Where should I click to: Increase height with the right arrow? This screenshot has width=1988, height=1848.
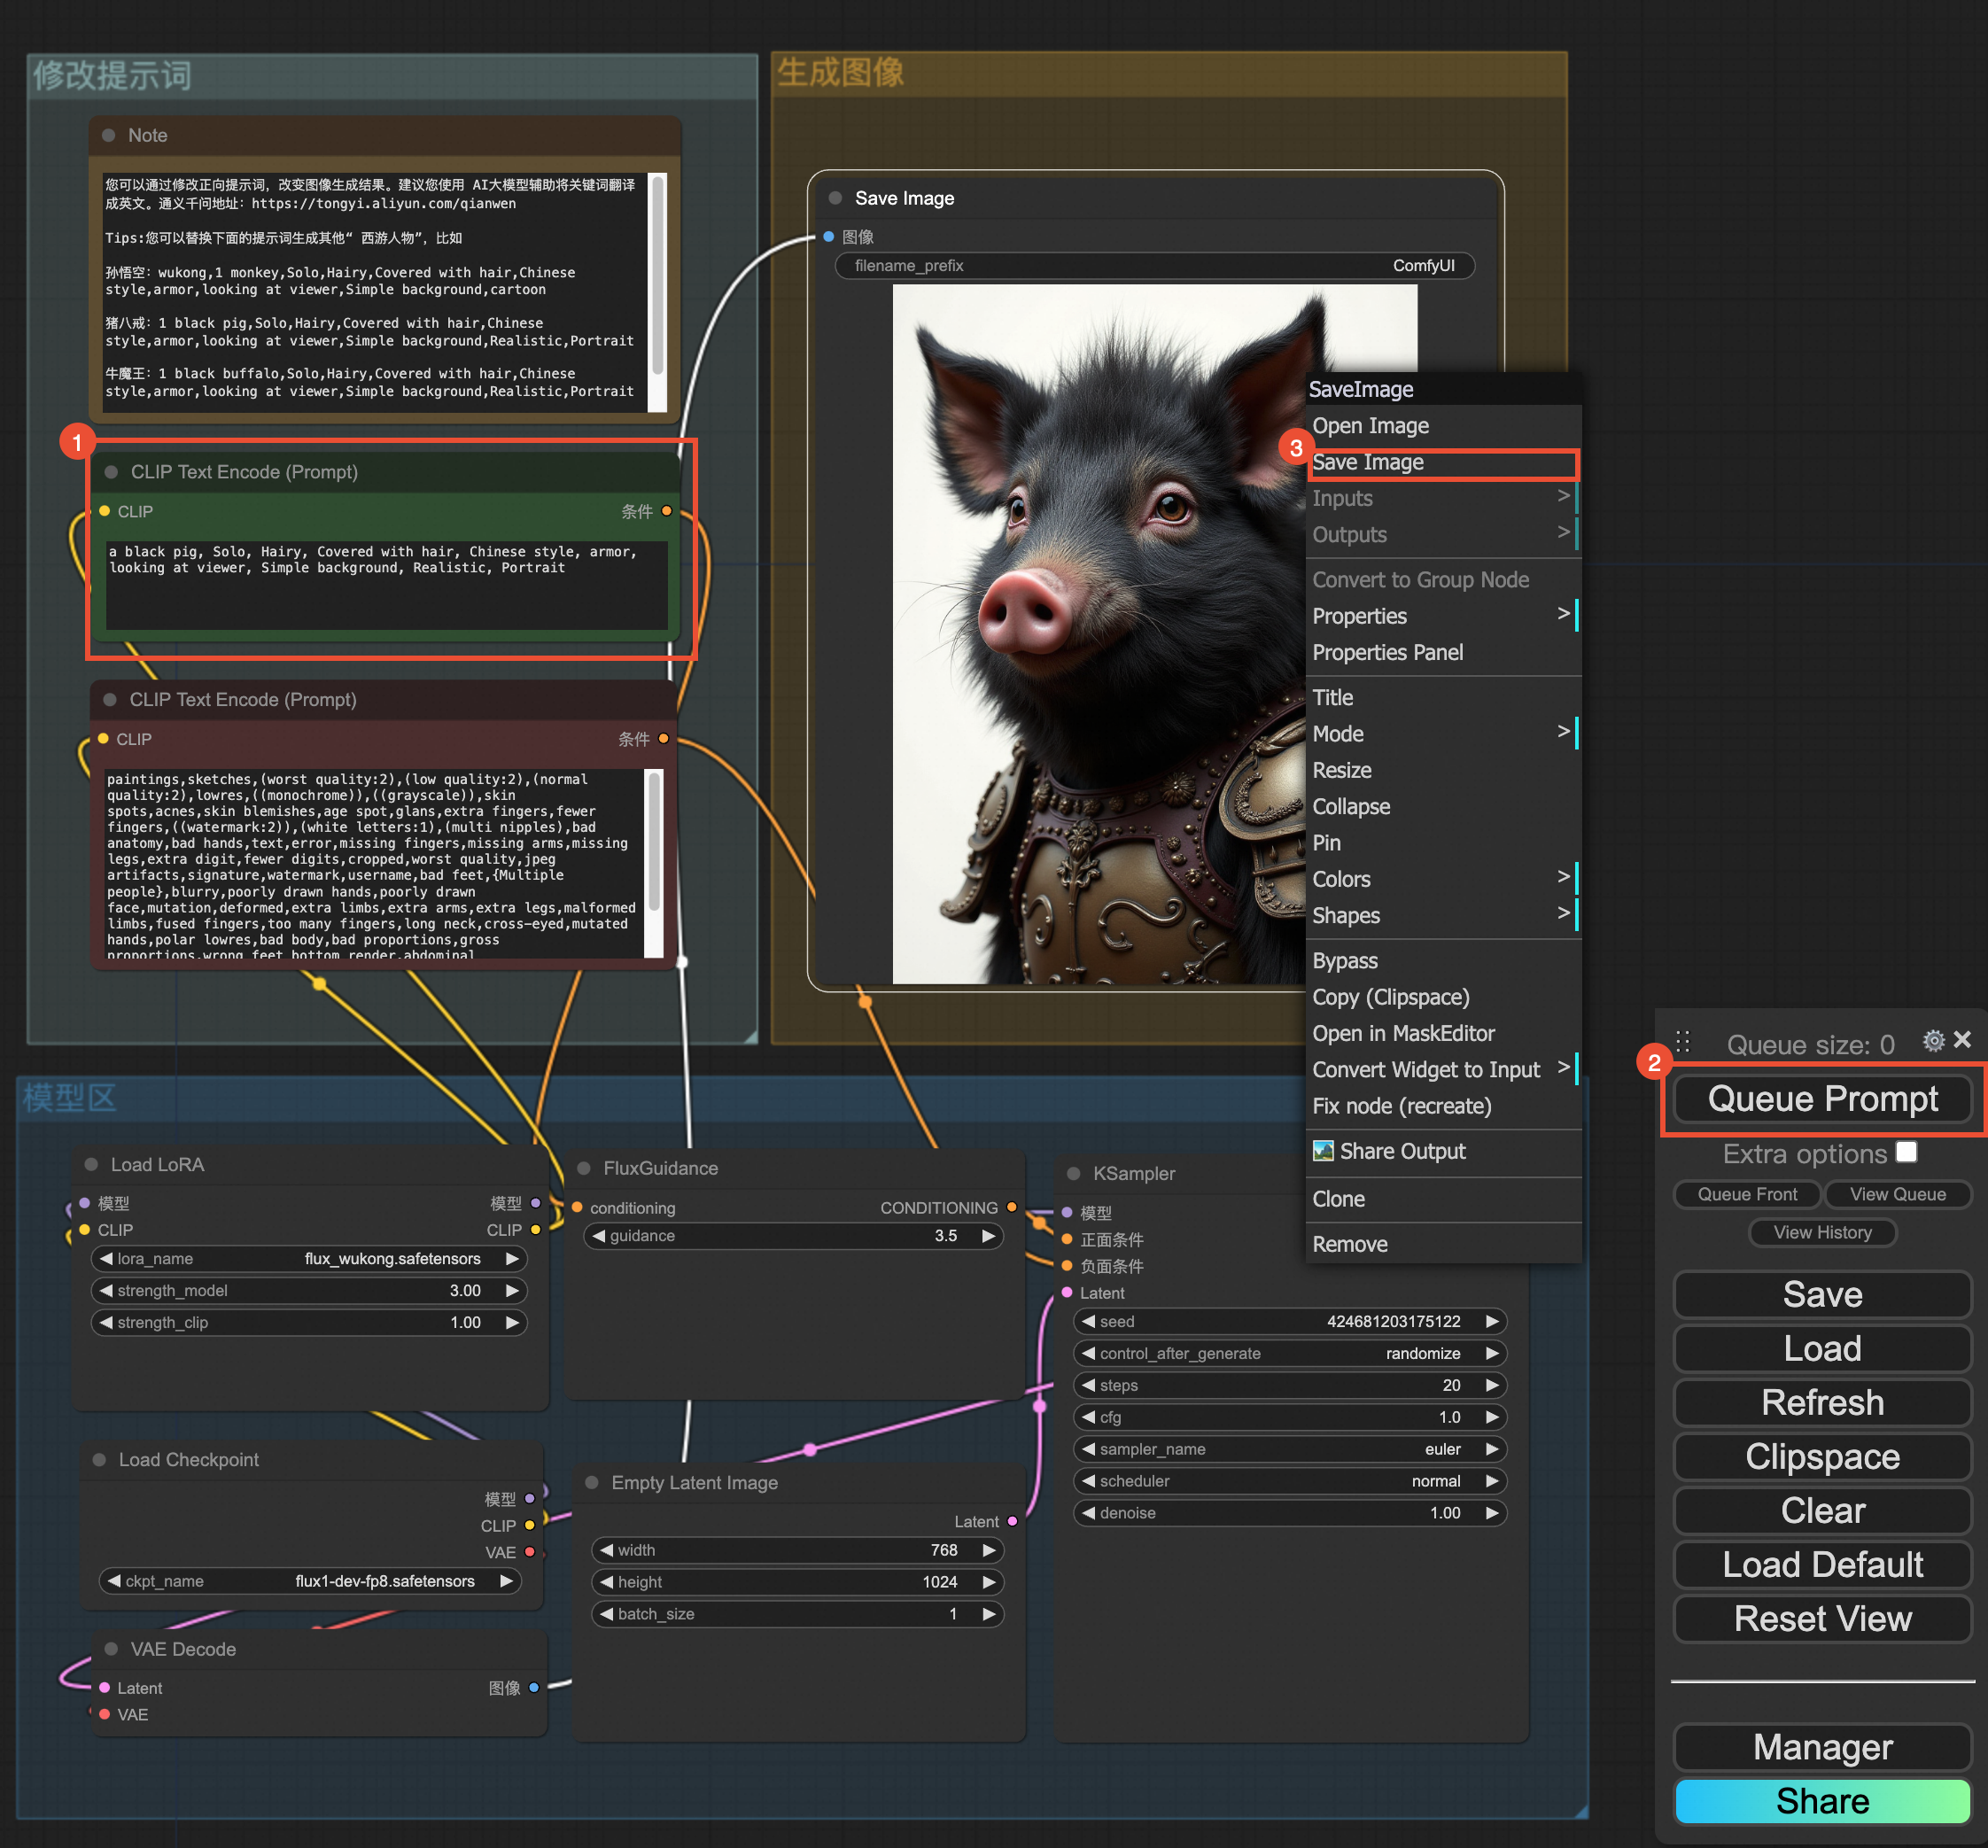tap(988, 1582)
